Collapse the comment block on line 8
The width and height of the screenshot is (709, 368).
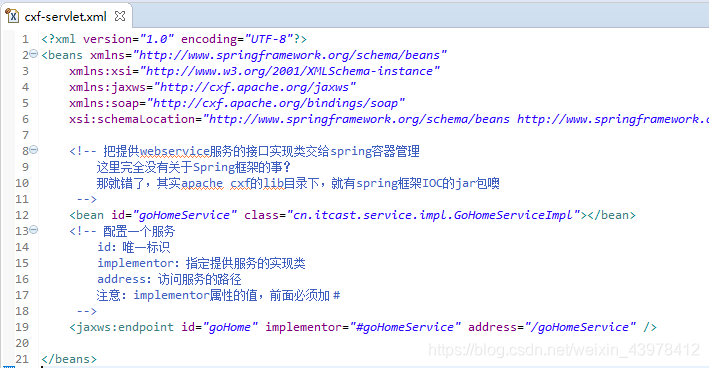pyautogui.click(x=33, y=150)
